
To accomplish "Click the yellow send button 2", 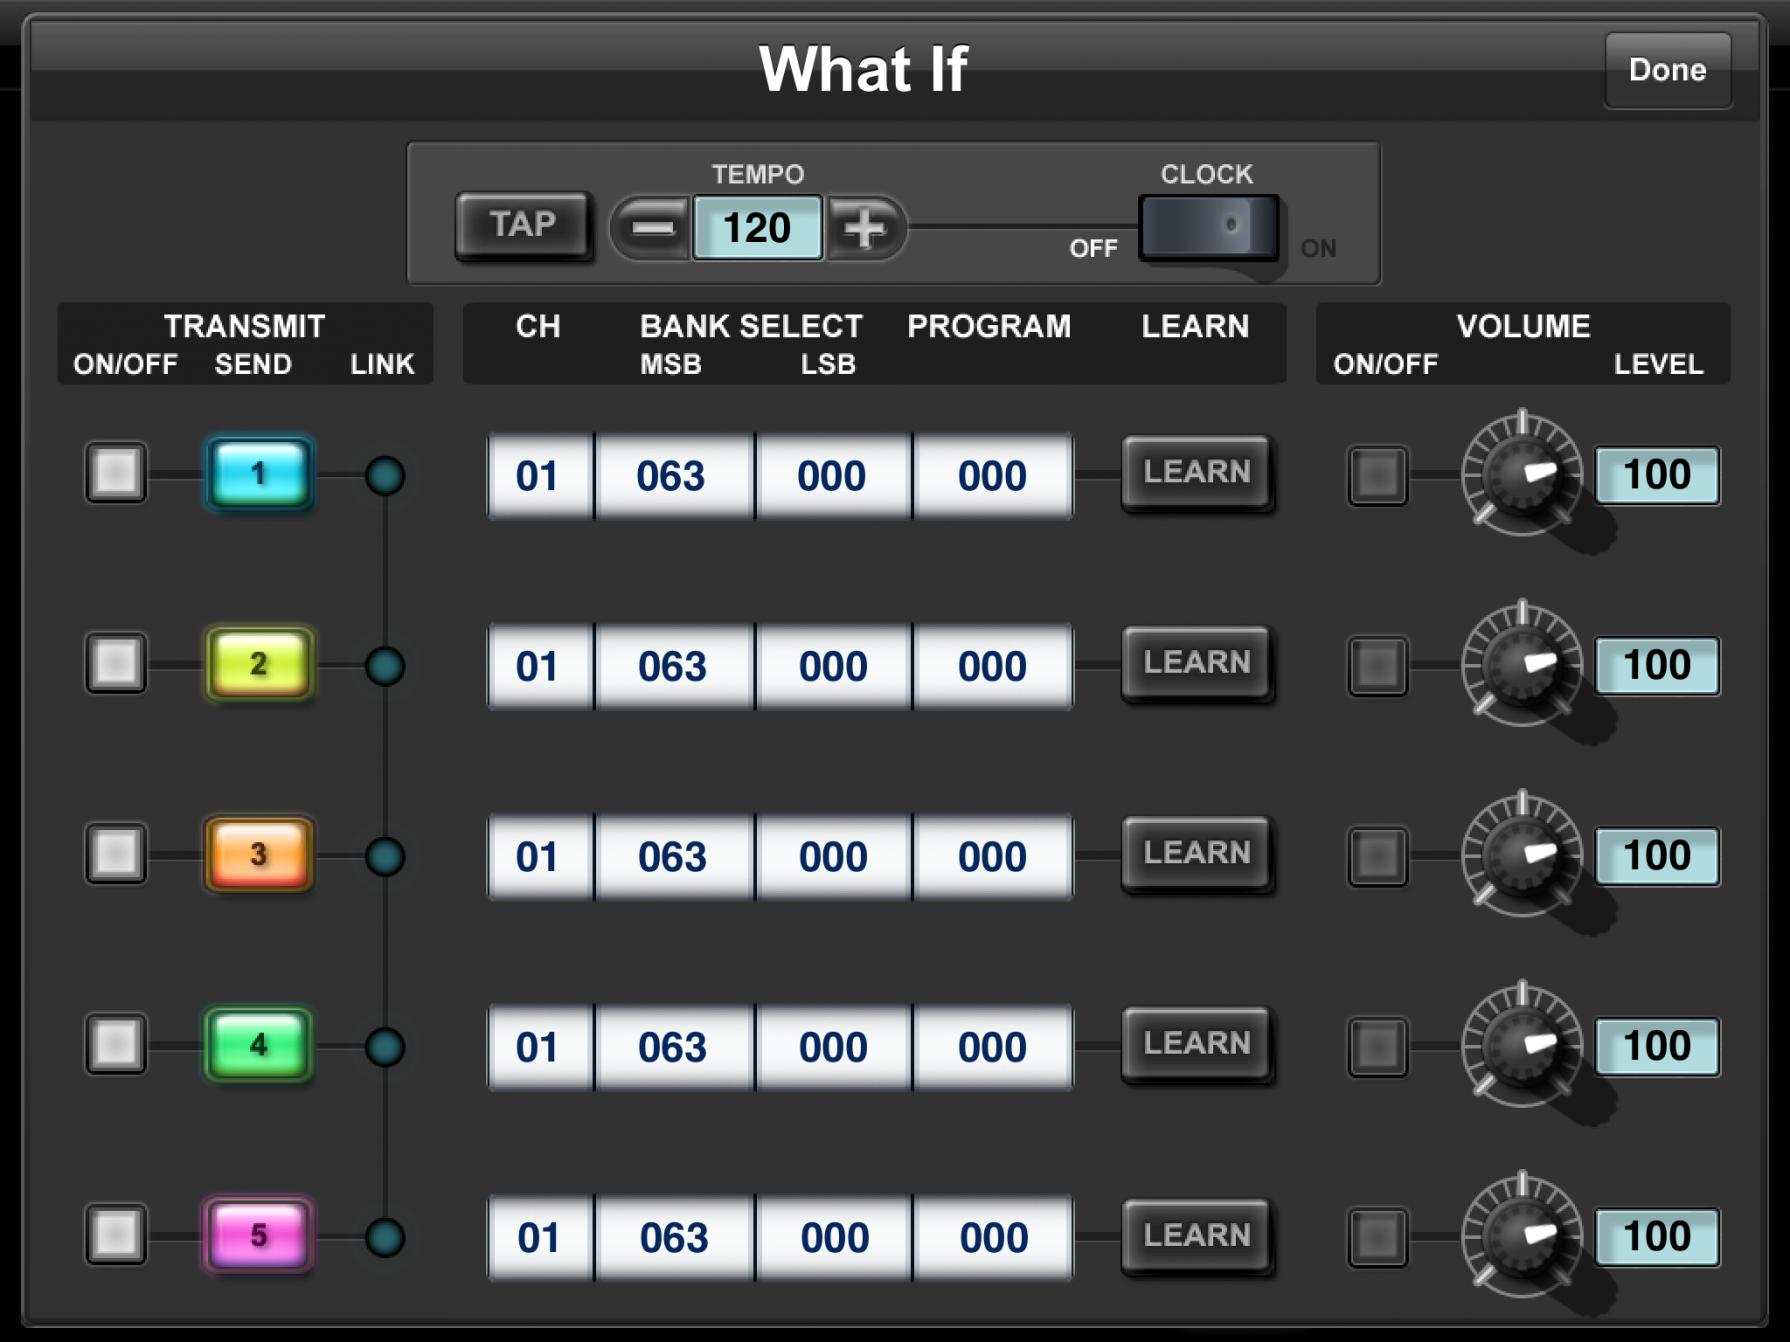I will coord(259,663).
